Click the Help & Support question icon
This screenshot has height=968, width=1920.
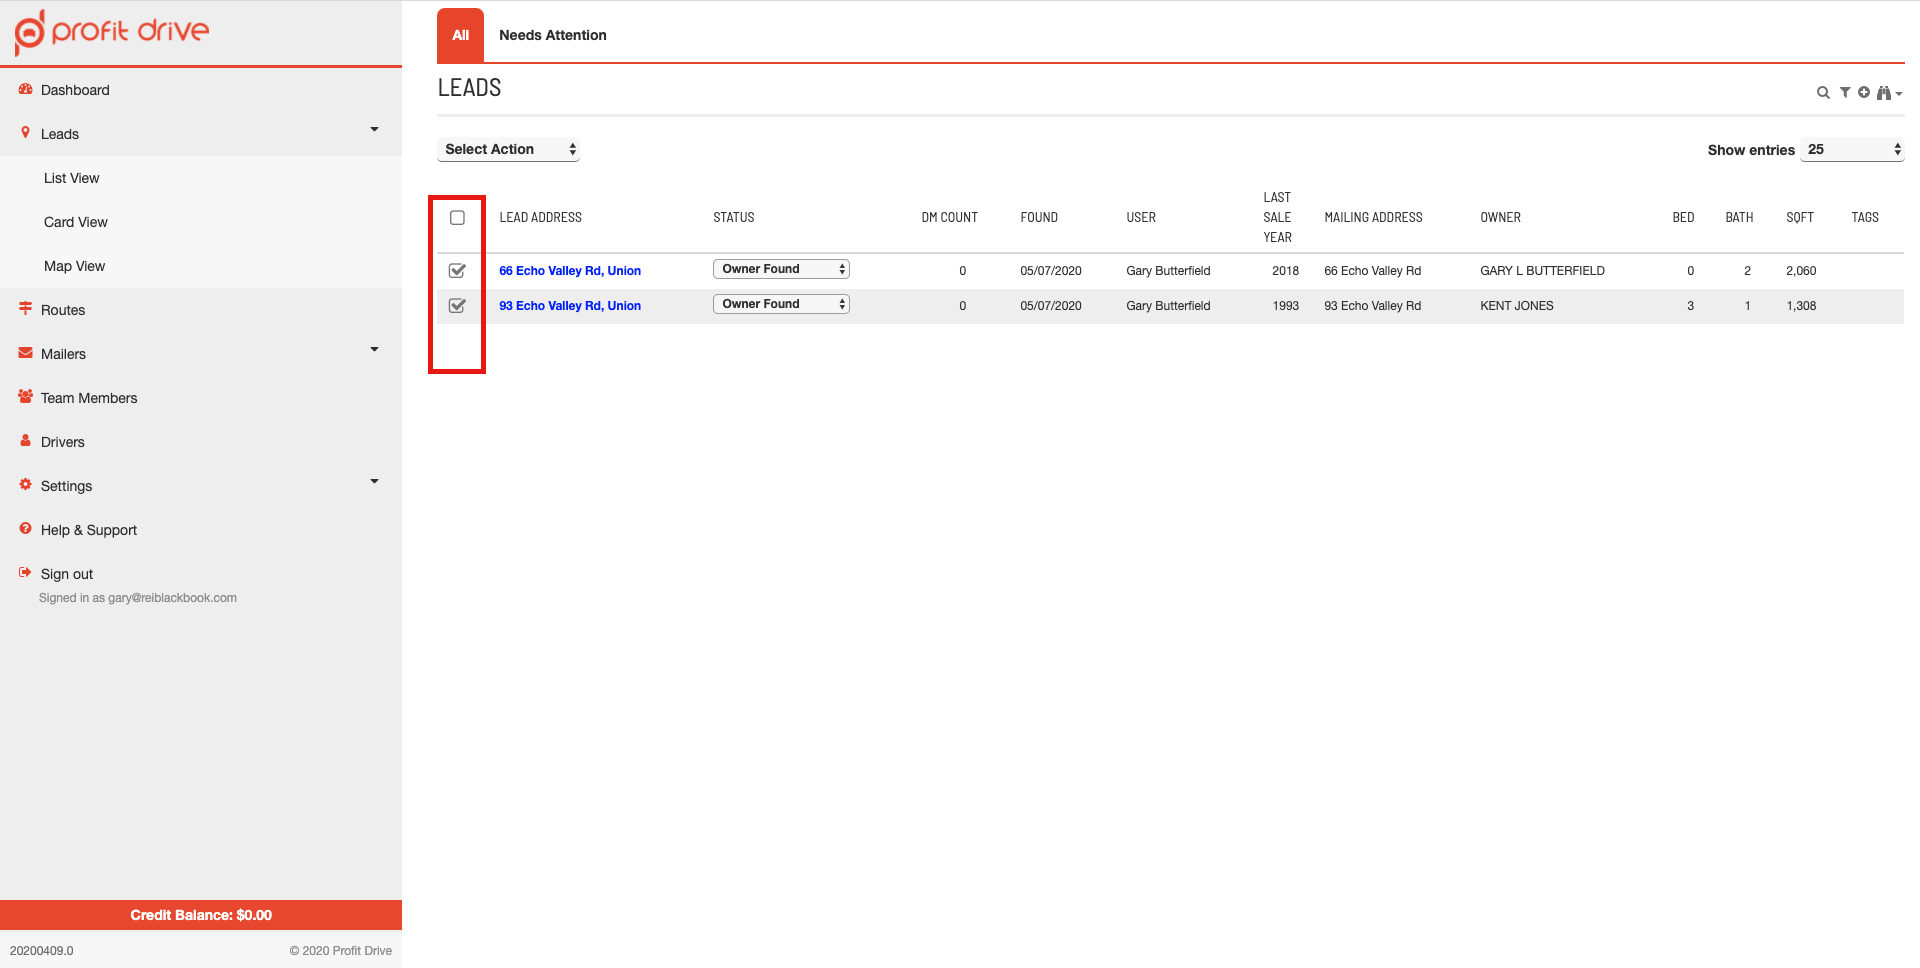(26, 528)
